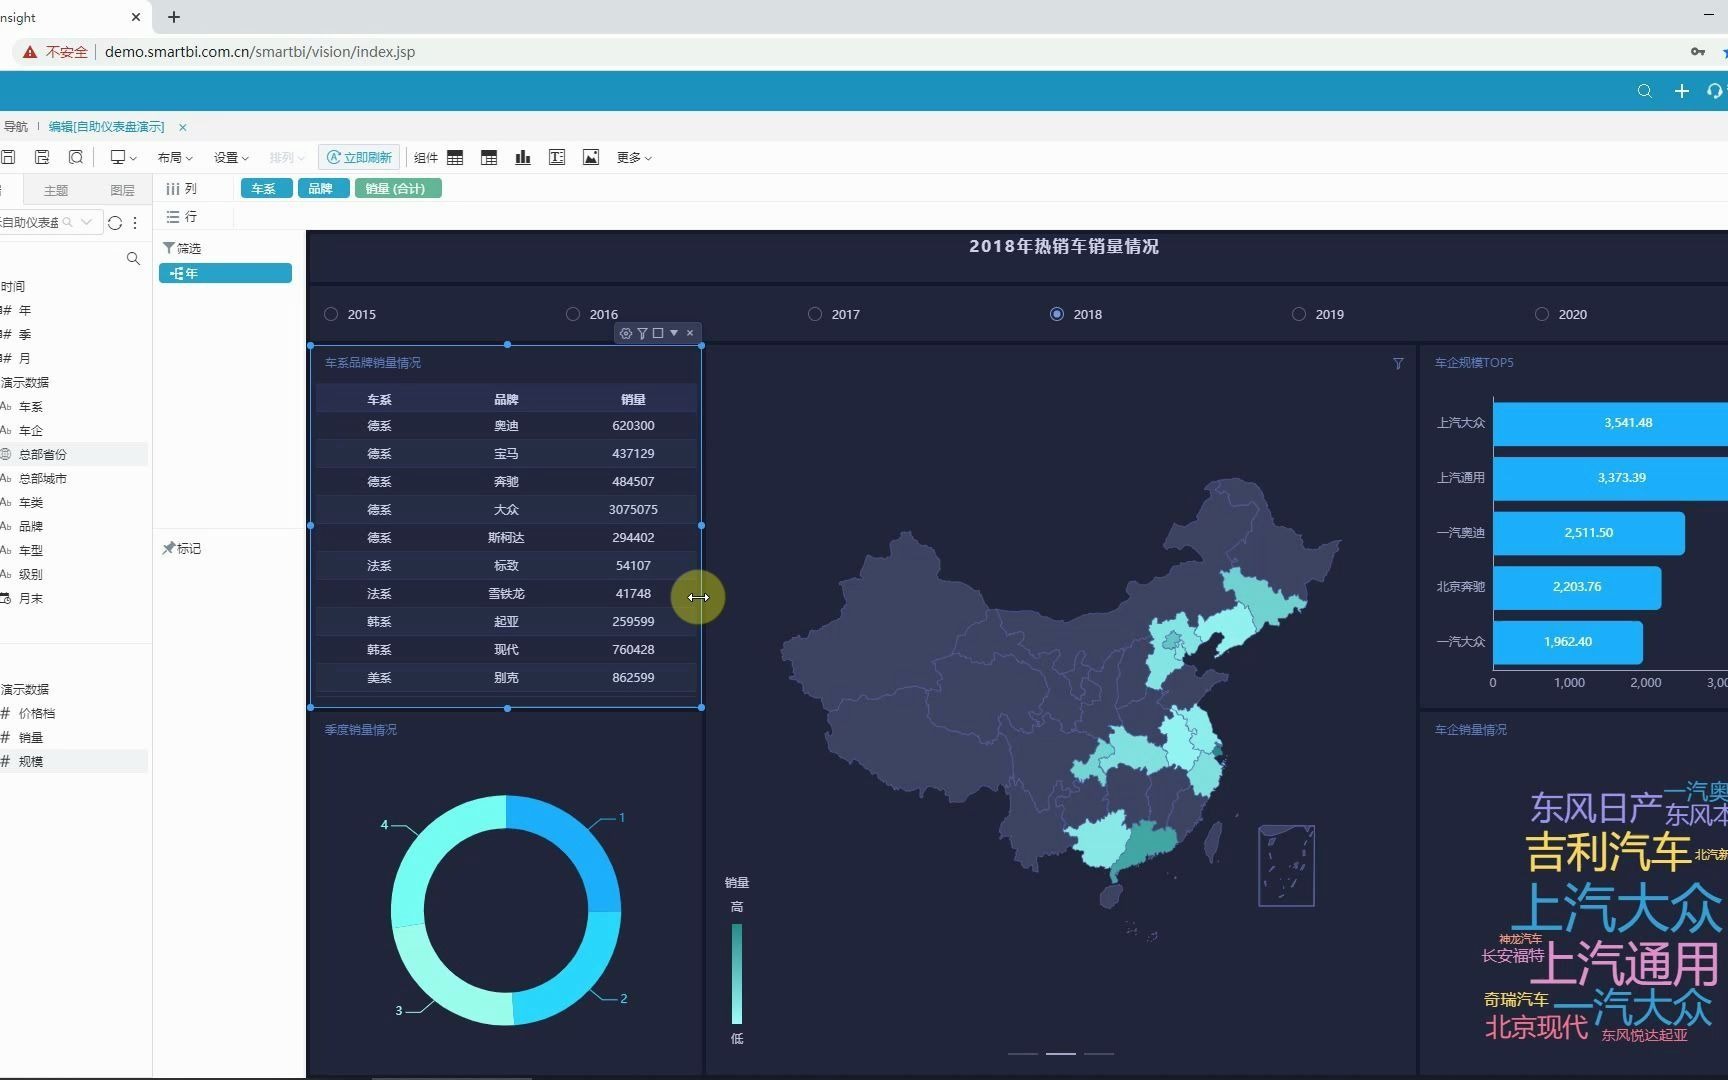Open the 设置 settings dropdown
The height and width of the screenshot is (1080, 1728).
[229, 157]
